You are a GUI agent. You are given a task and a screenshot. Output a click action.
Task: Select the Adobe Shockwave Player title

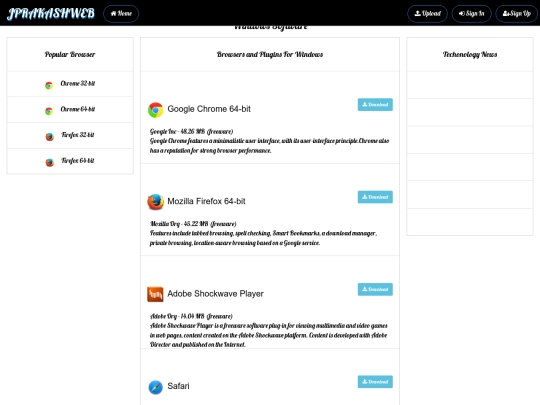216,294
